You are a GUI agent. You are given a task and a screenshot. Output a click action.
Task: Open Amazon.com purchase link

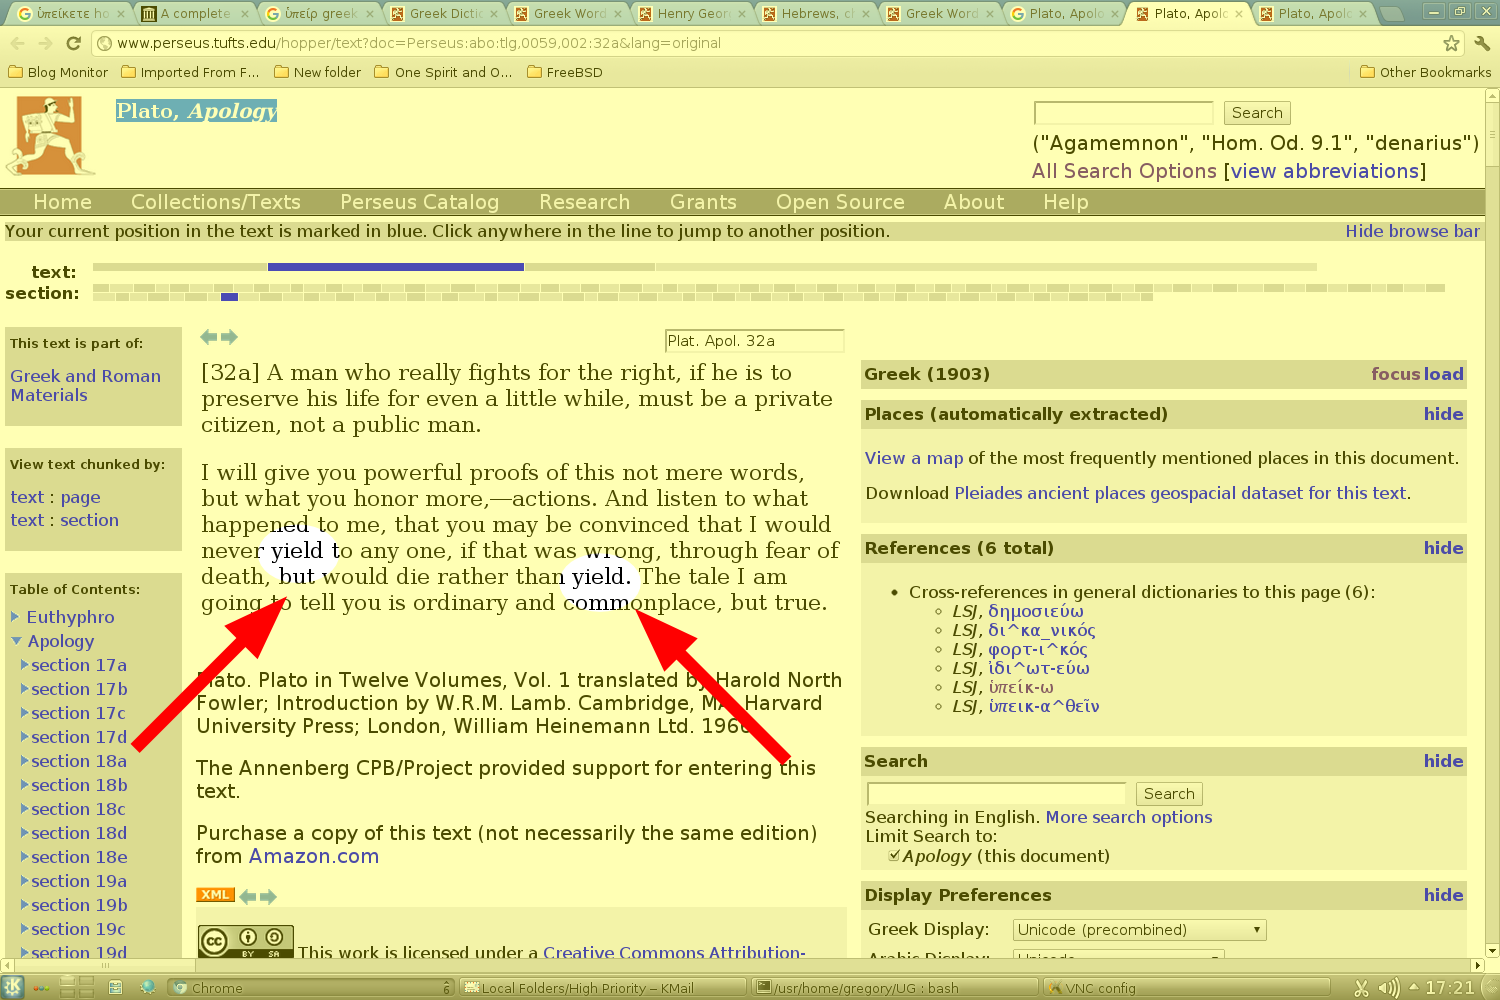pos(313,856)
